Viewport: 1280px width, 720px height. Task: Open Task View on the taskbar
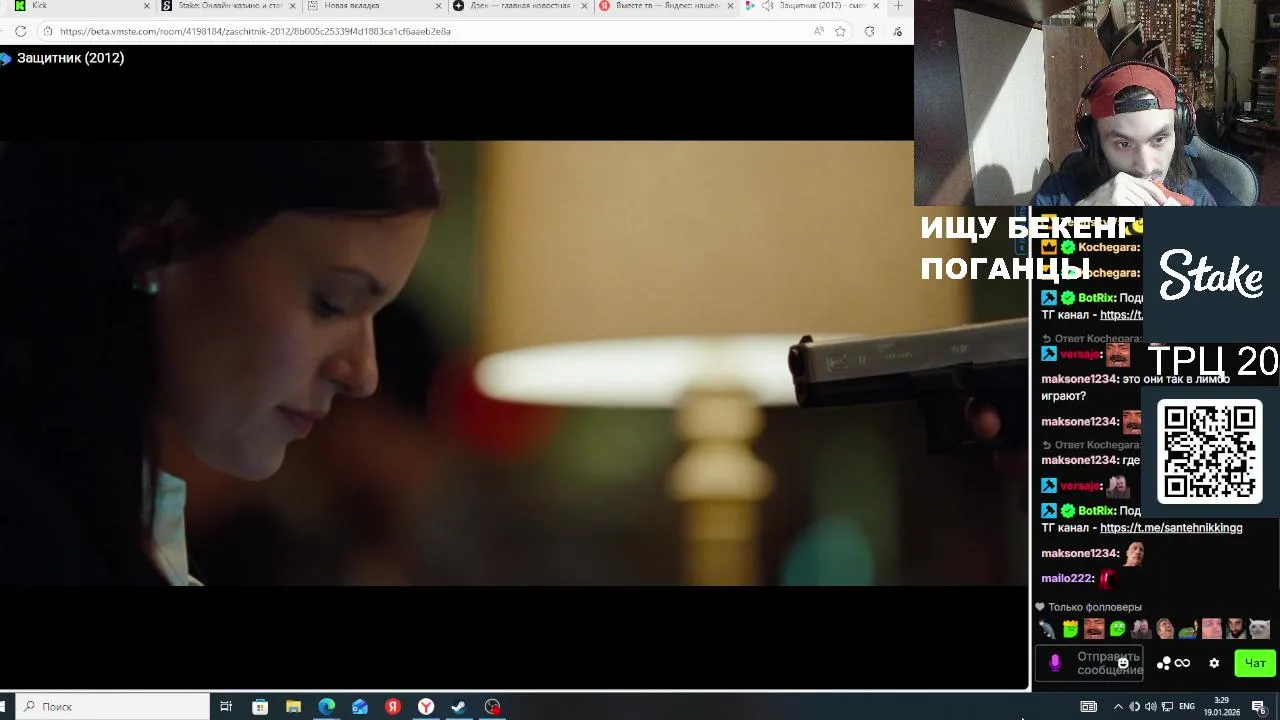pos(226,706)
